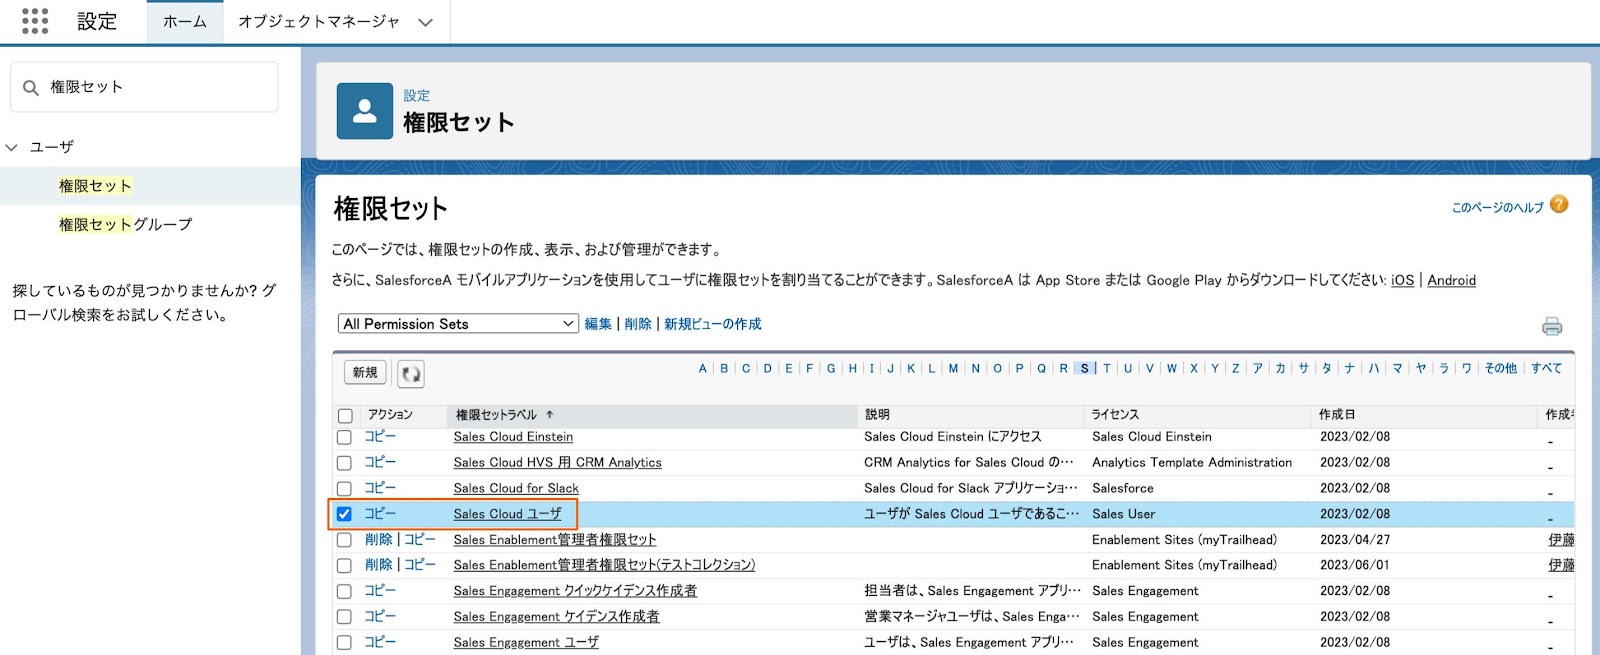Click the permission set user icon in header
This screenshot has width=1600, height=655.
[x=365, y=111]
